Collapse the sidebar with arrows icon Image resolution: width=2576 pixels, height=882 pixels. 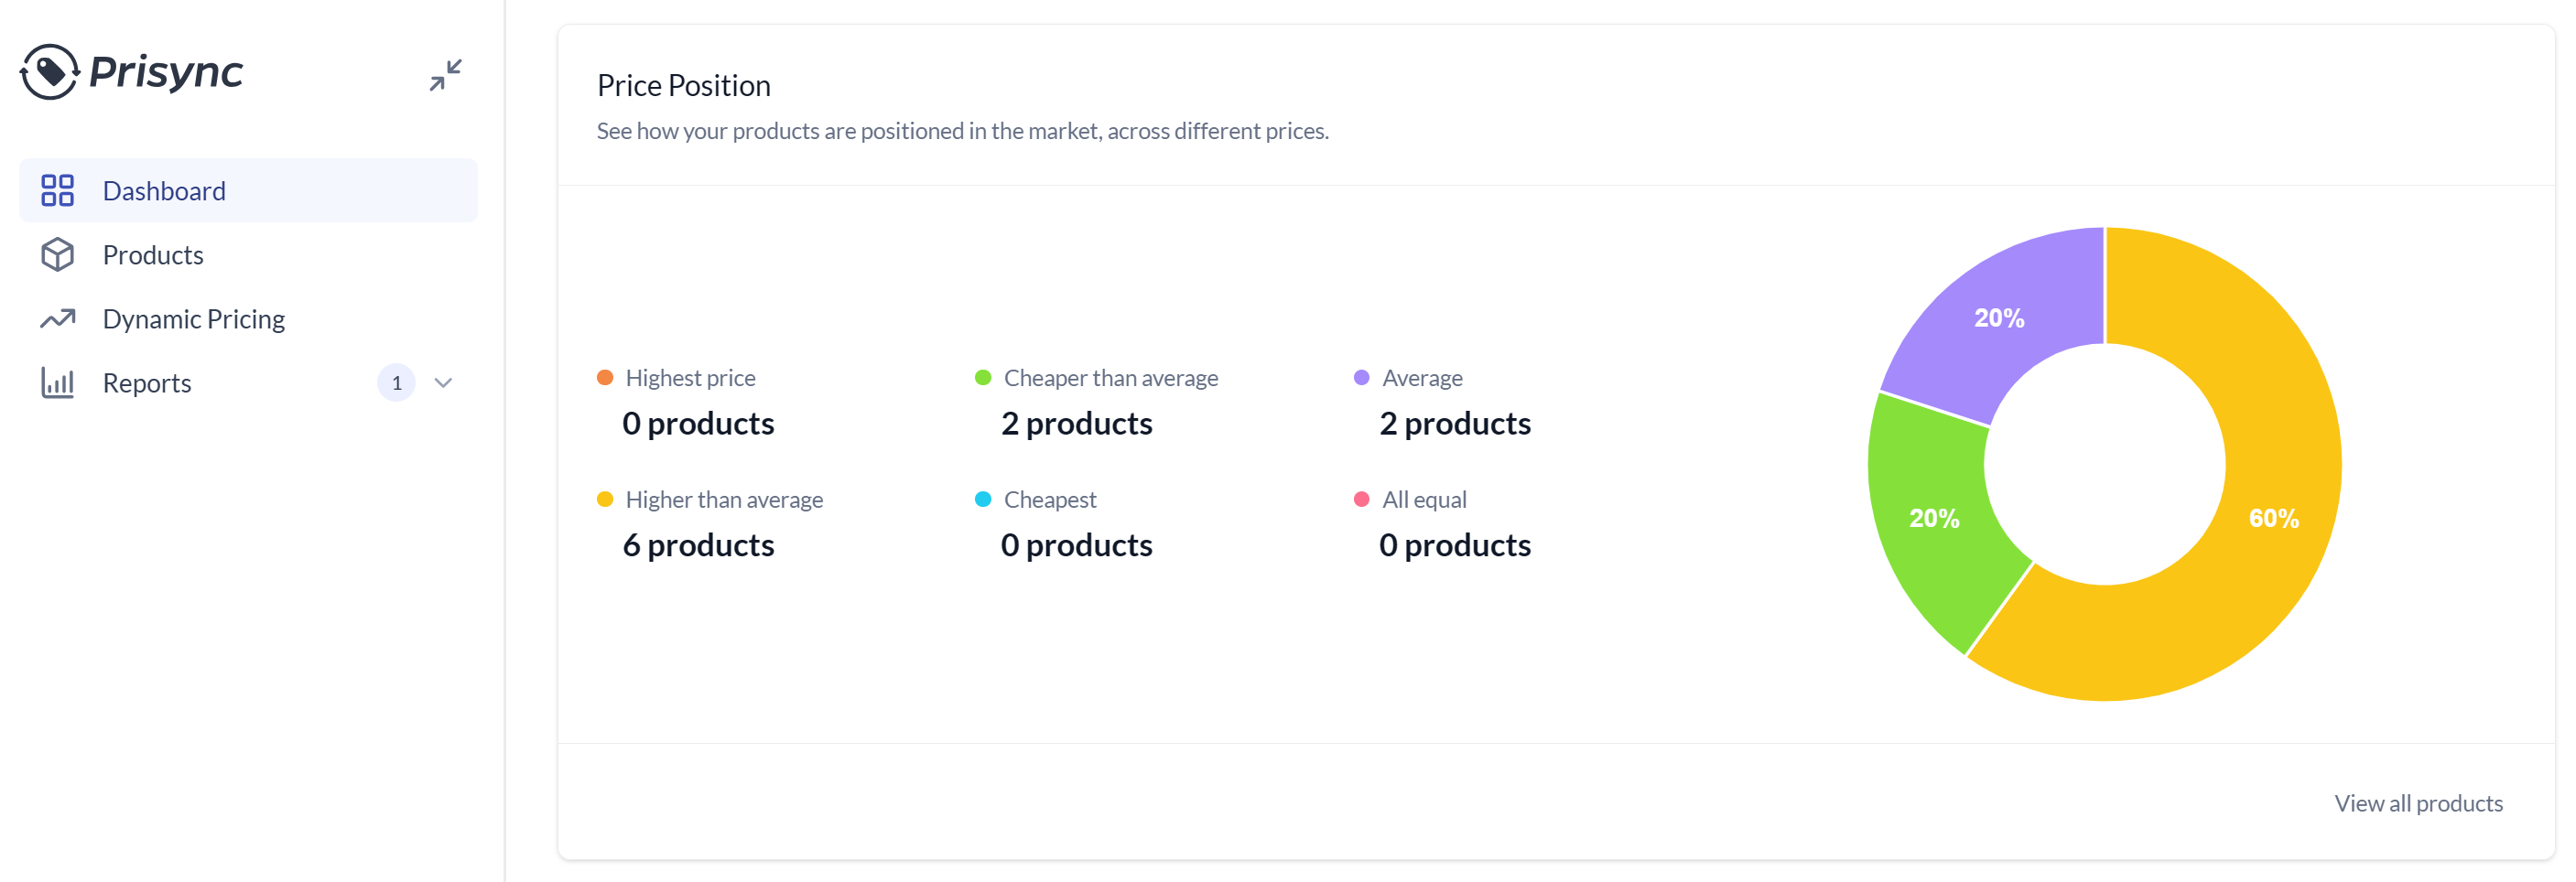point(445,75)
